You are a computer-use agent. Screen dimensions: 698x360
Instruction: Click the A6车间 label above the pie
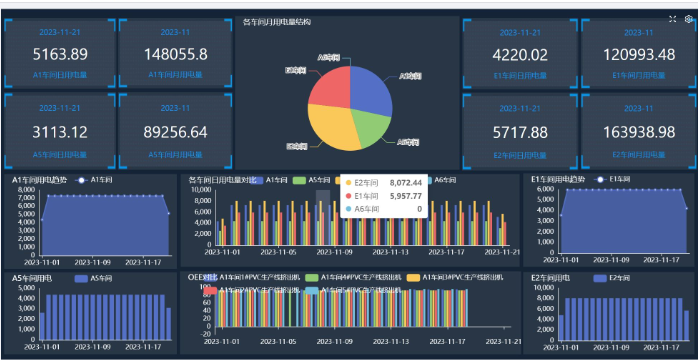coord(329,58)
